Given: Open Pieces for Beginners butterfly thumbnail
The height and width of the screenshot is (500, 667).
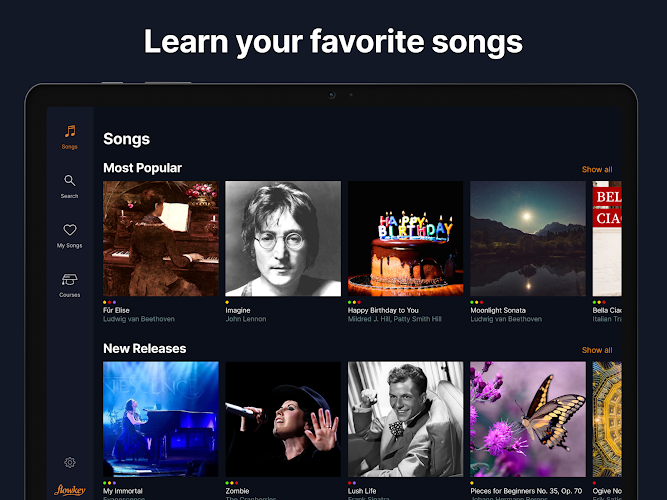Looking at the screenshot, I should tap(527, 419).
